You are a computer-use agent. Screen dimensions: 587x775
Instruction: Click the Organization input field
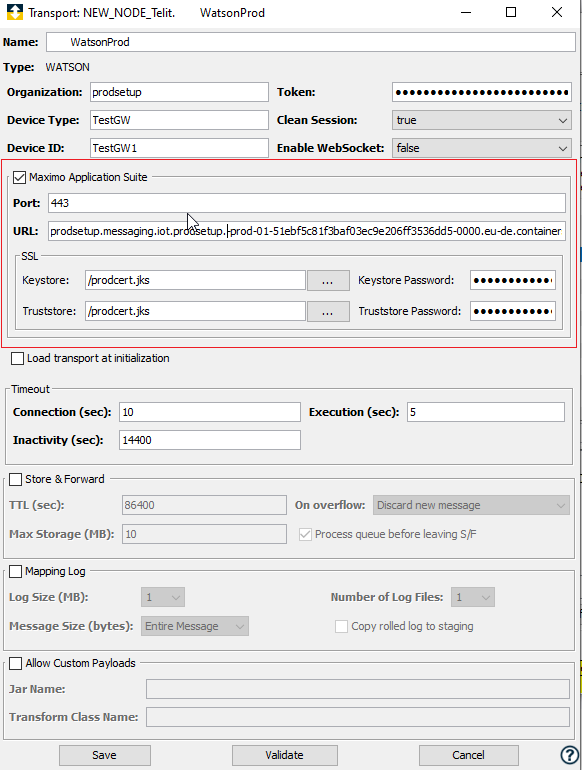(x=179, y=92)
